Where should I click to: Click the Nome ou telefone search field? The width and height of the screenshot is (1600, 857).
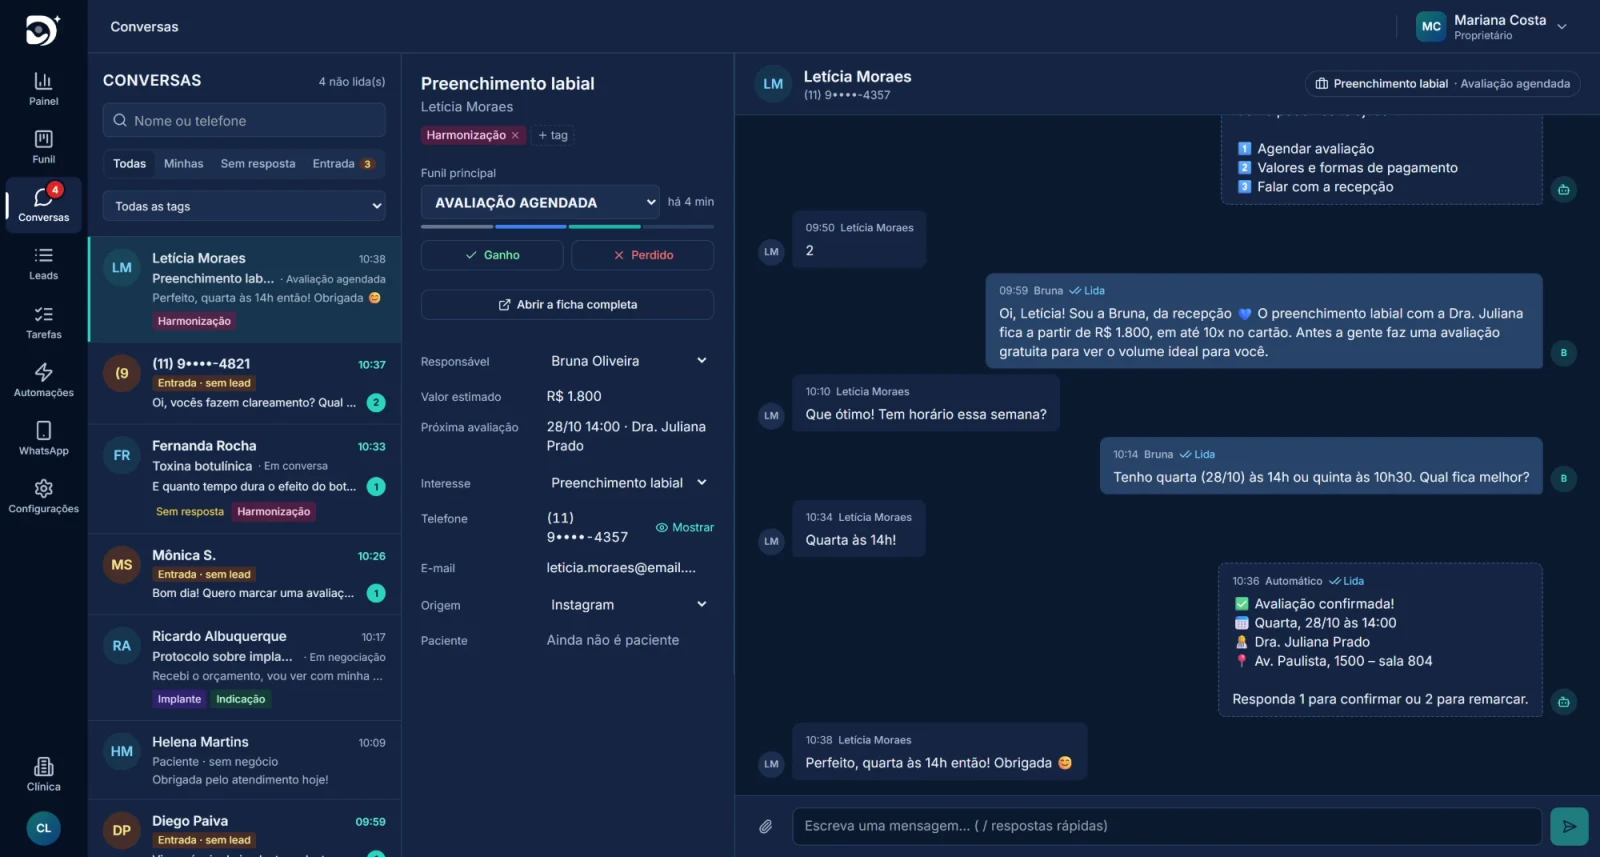[244, 120]
